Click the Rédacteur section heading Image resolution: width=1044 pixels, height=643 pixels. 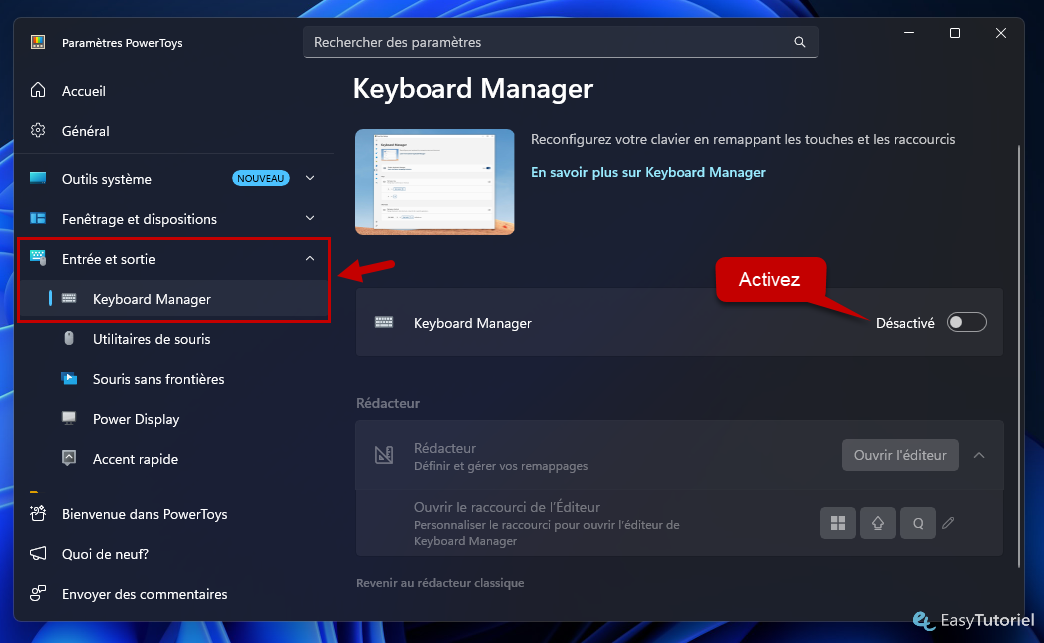388,403
